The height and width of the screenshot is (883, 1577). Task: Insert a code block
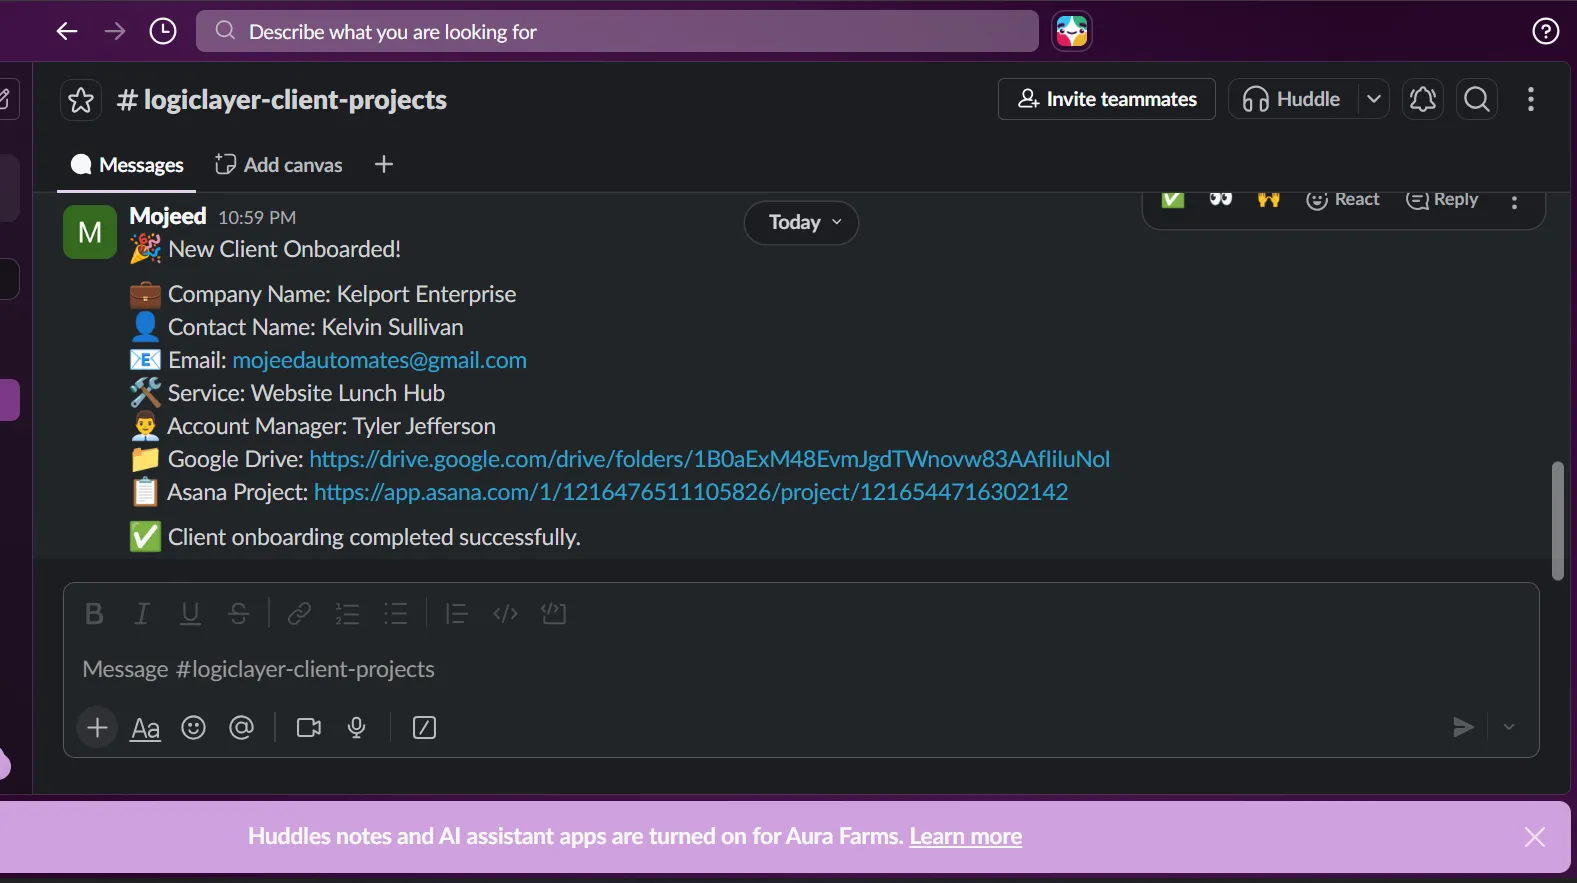(x=553, y=614)
